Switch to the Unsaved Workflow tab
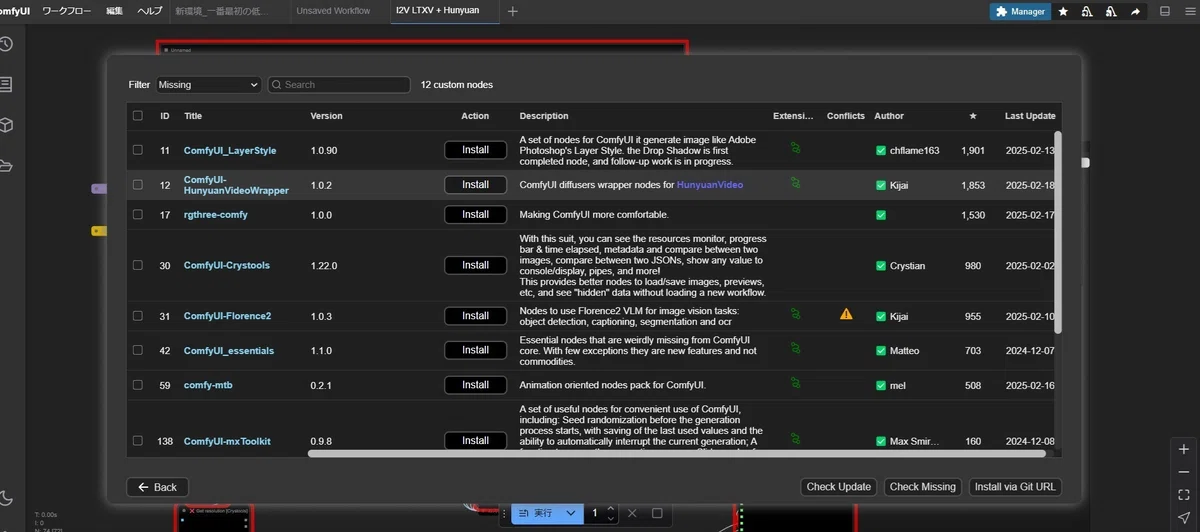This screenshot has width=1200, height=532. pos(333,11)
